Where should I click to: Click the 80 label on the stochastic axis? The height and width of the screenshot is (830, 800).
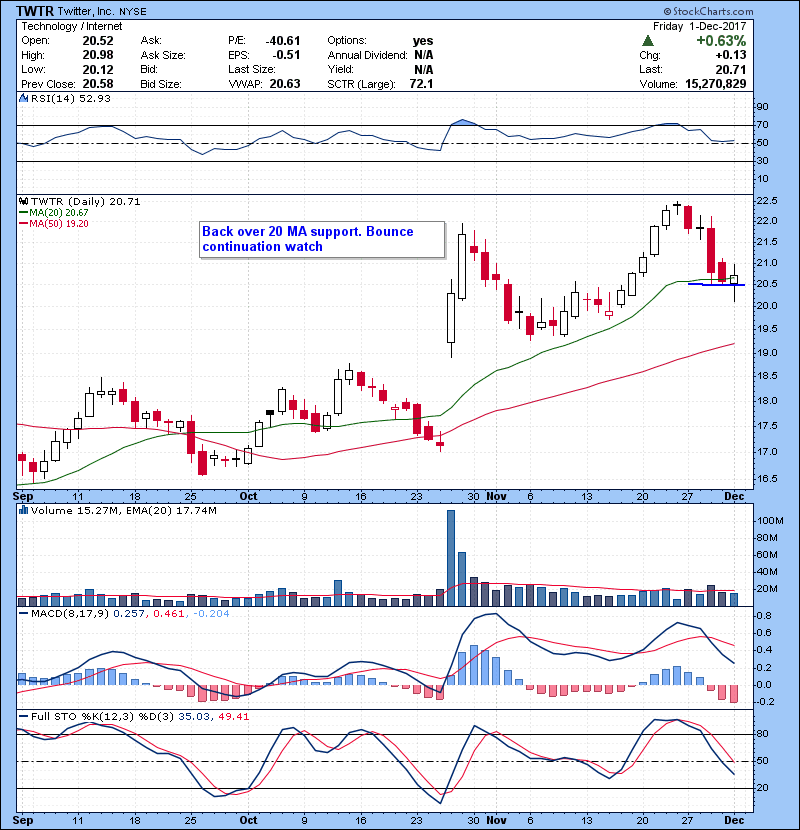coord(762,734)
